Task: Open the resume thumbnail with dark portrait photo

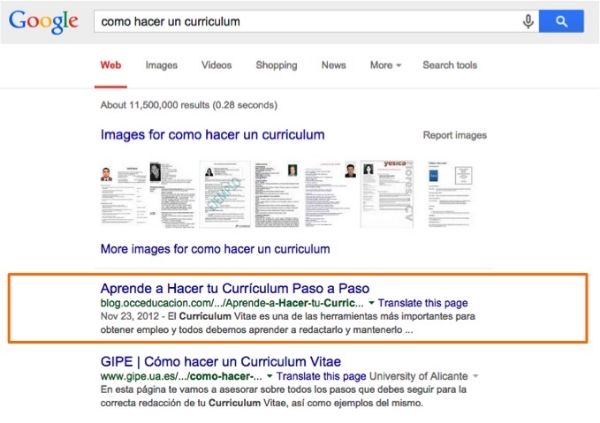Action: tap(172, 194)
